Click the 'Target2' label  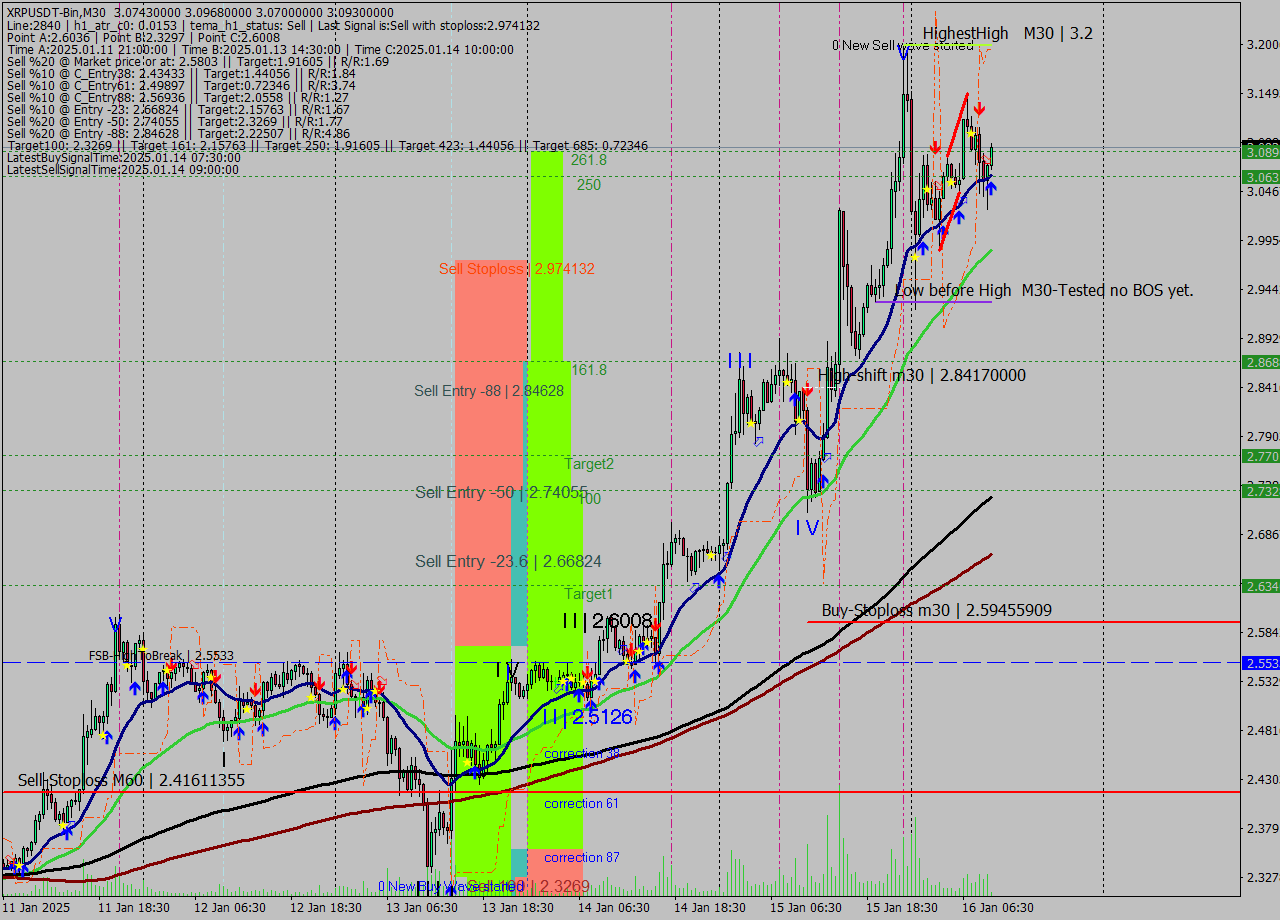(x=589, y=464)
